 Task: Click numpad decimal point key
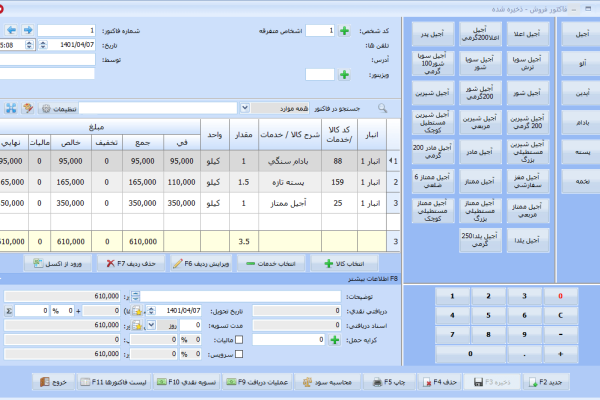[x=524, y=354]
